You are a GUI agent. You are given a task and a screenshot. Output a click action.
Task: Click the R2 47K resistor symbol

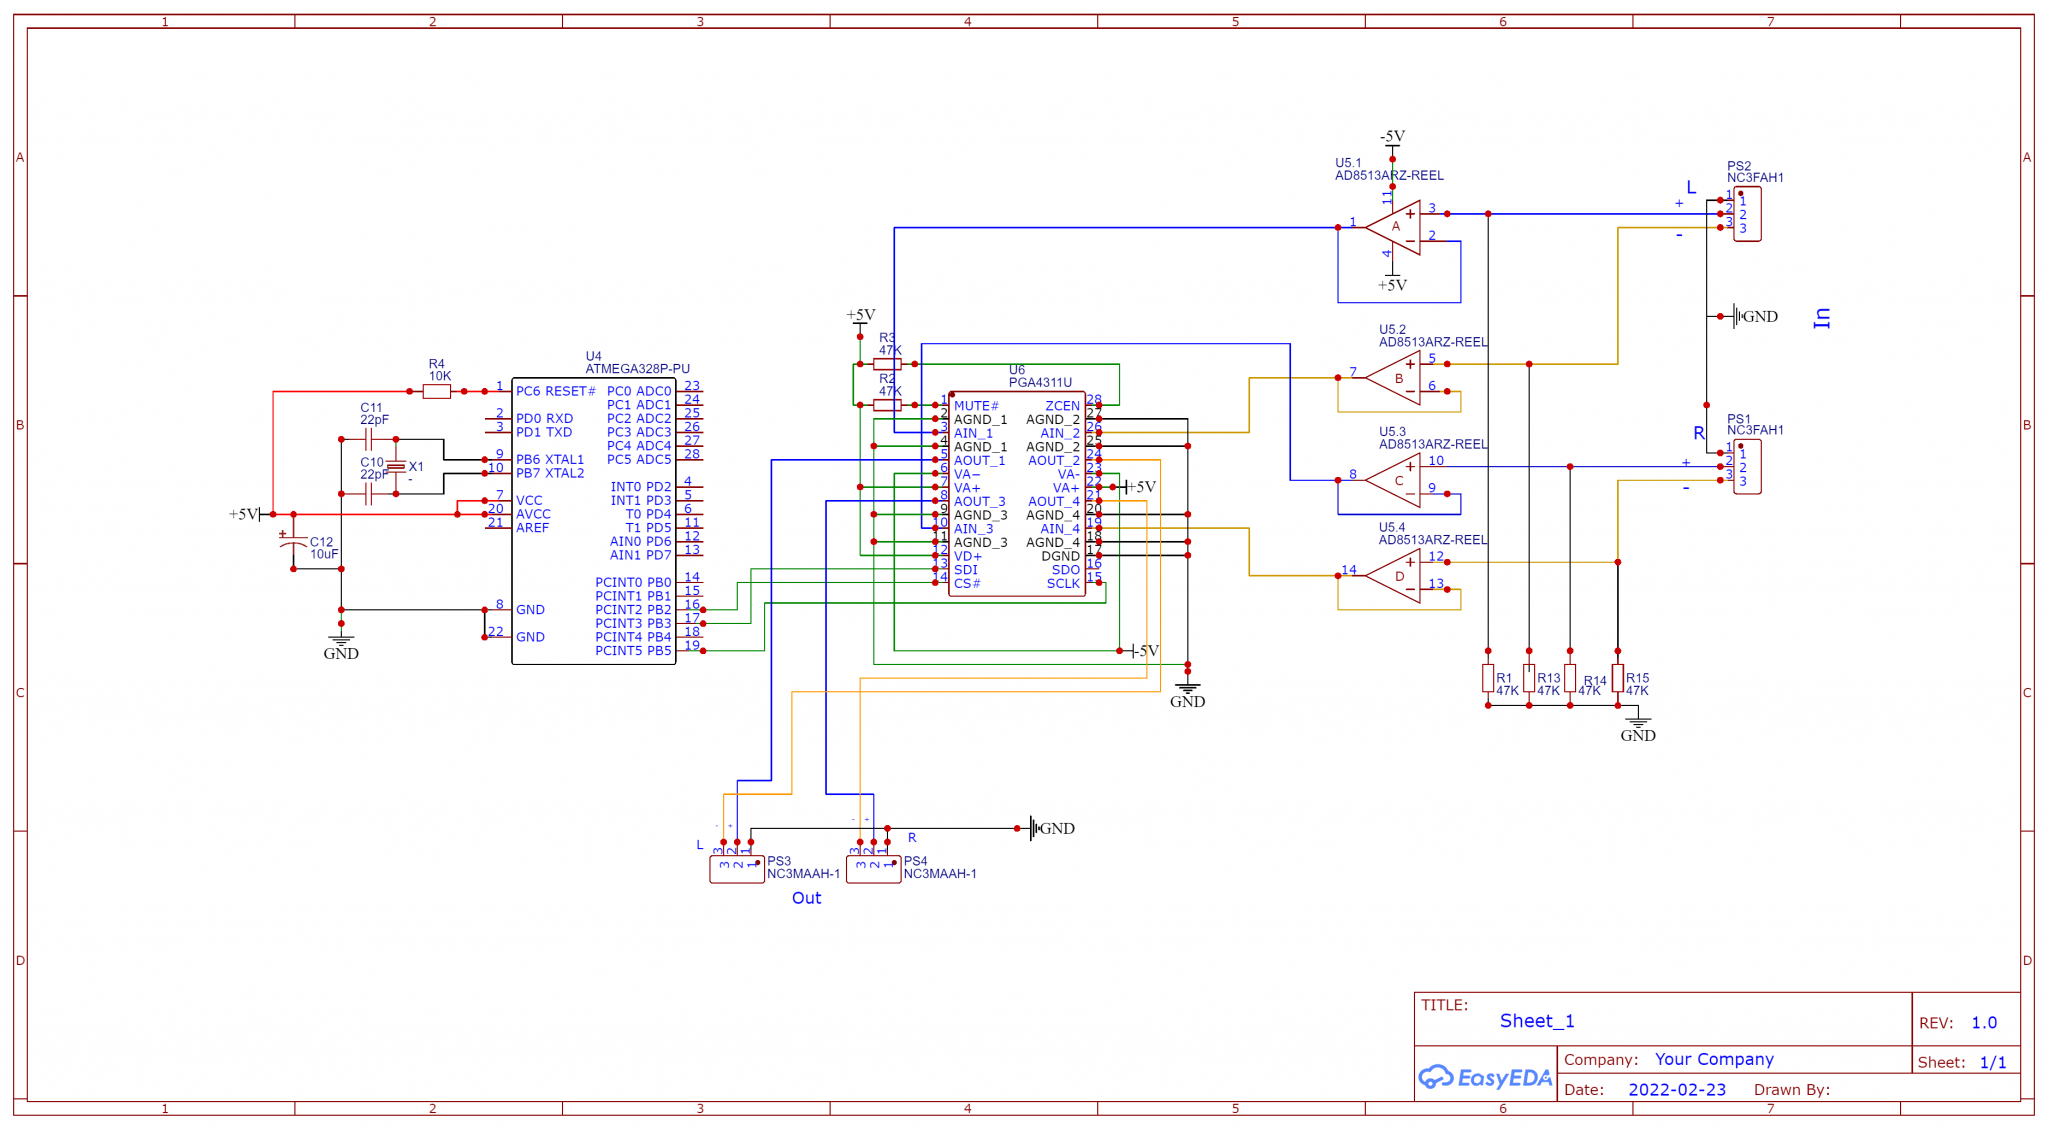[887, 405]
